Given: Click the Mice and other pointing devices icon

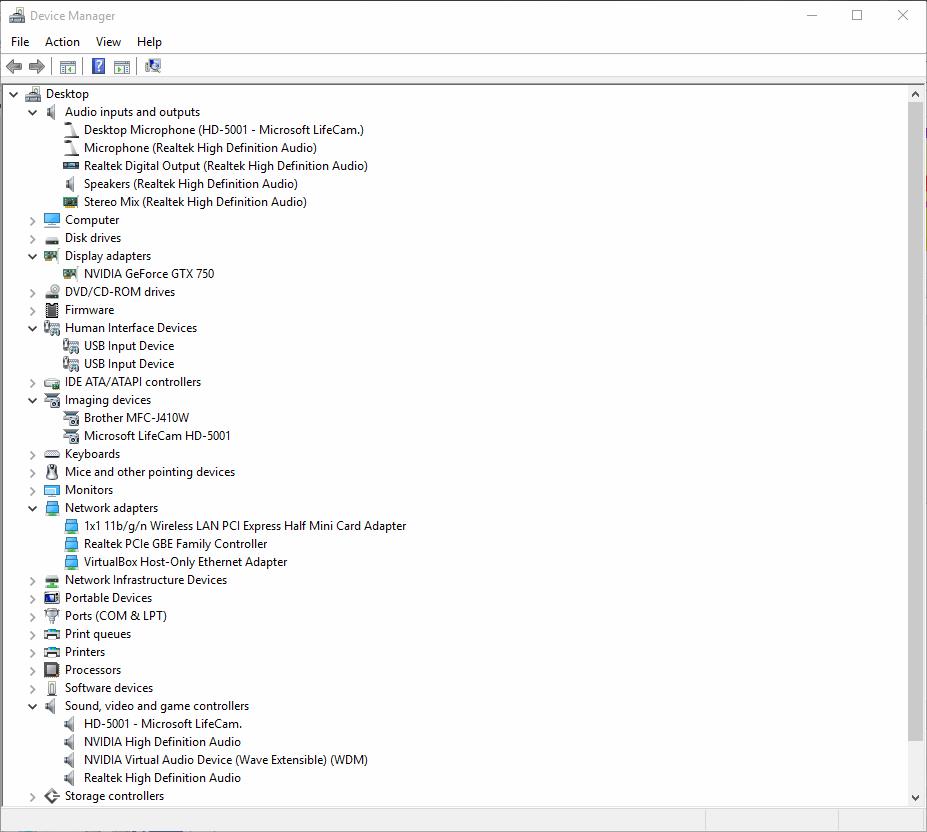Looking at the screenshot, I should [52, 472].
